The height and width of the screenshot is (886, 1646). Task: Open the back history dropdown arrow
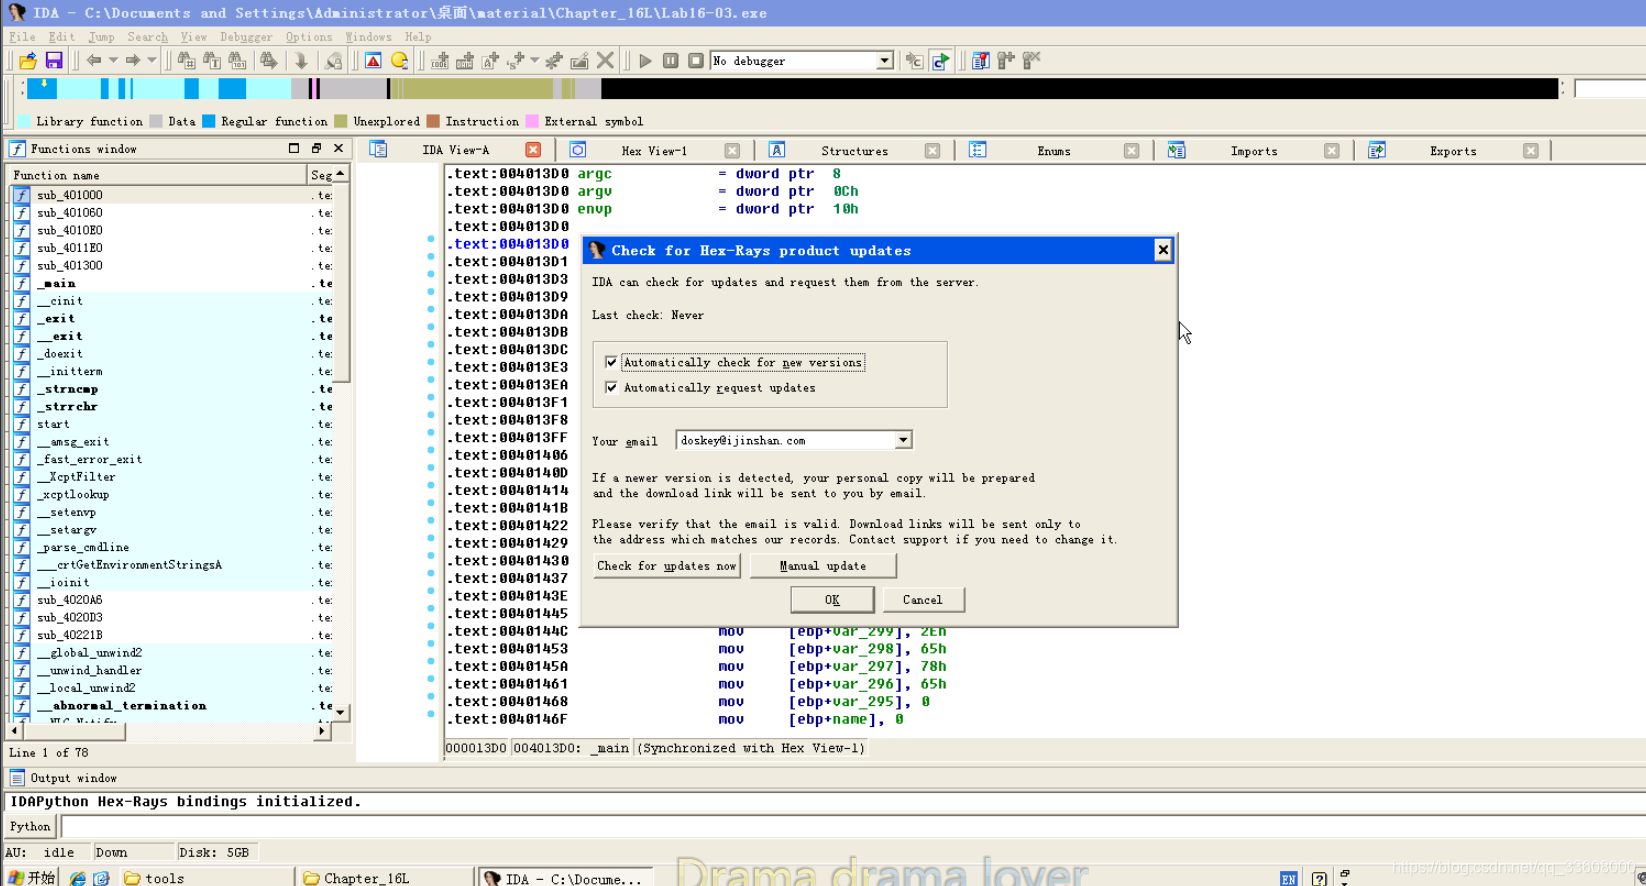(x=113, y=61)
